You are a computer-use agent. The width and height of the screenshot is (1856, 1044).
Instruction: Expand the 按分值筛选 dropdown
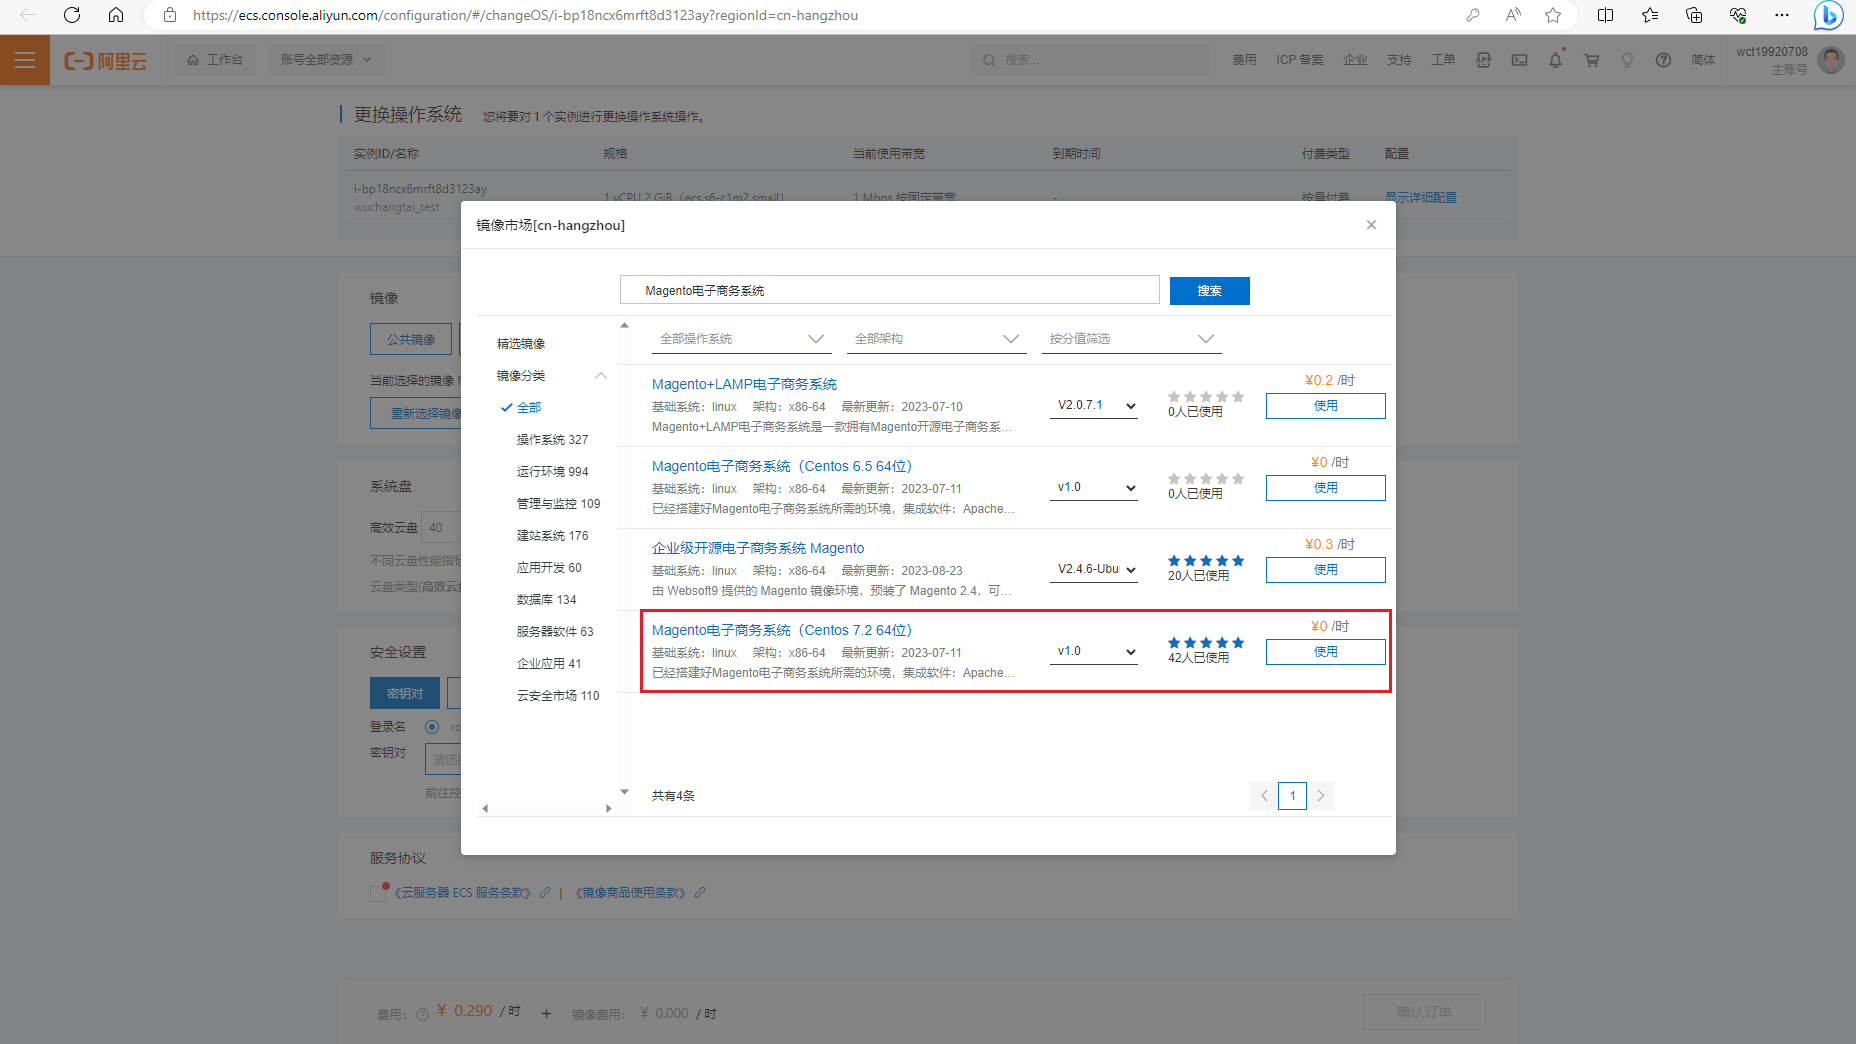1132,339
